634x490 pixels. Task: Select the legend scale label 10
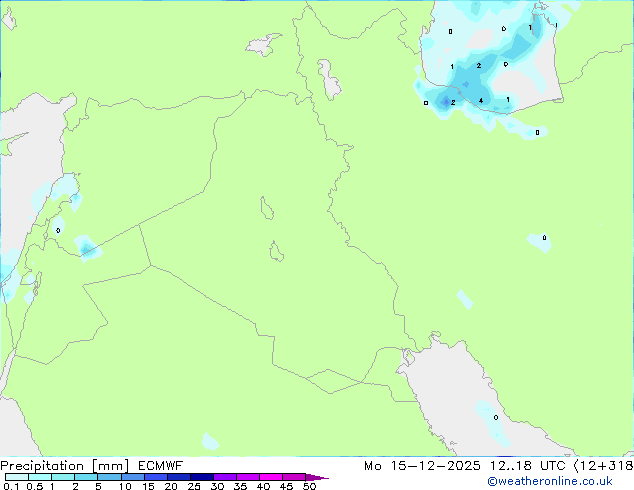click(x=125, y=486)
